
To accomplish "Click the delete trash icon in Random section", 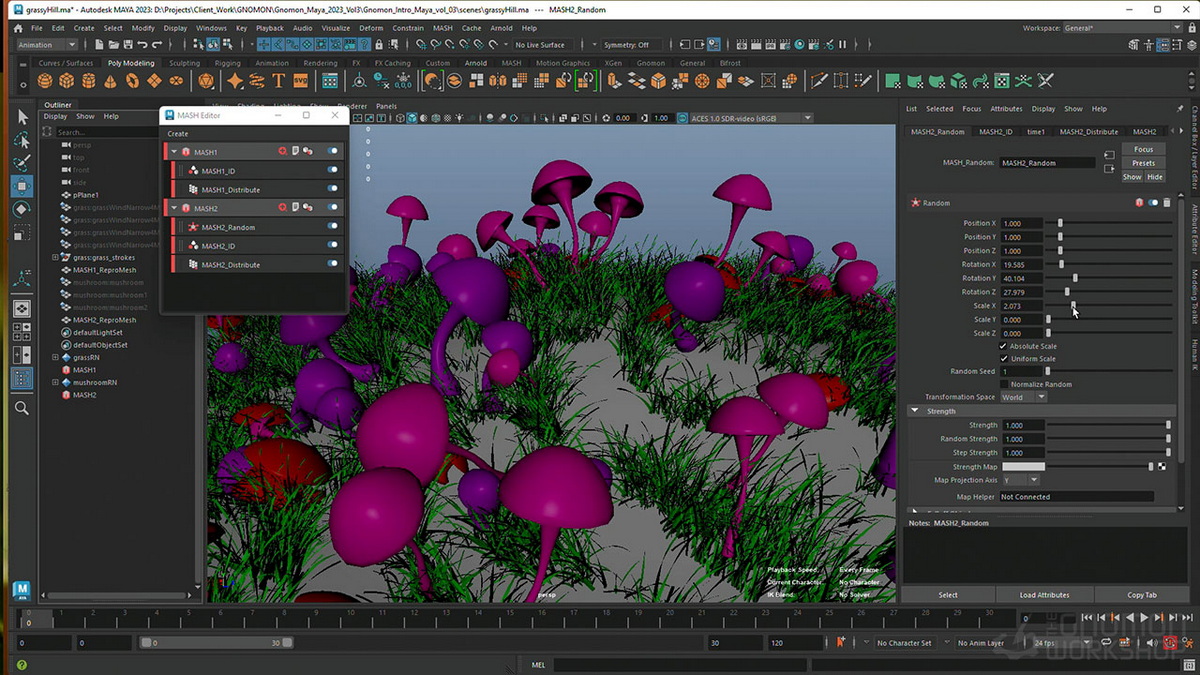I will click(x=1166, y=203).
